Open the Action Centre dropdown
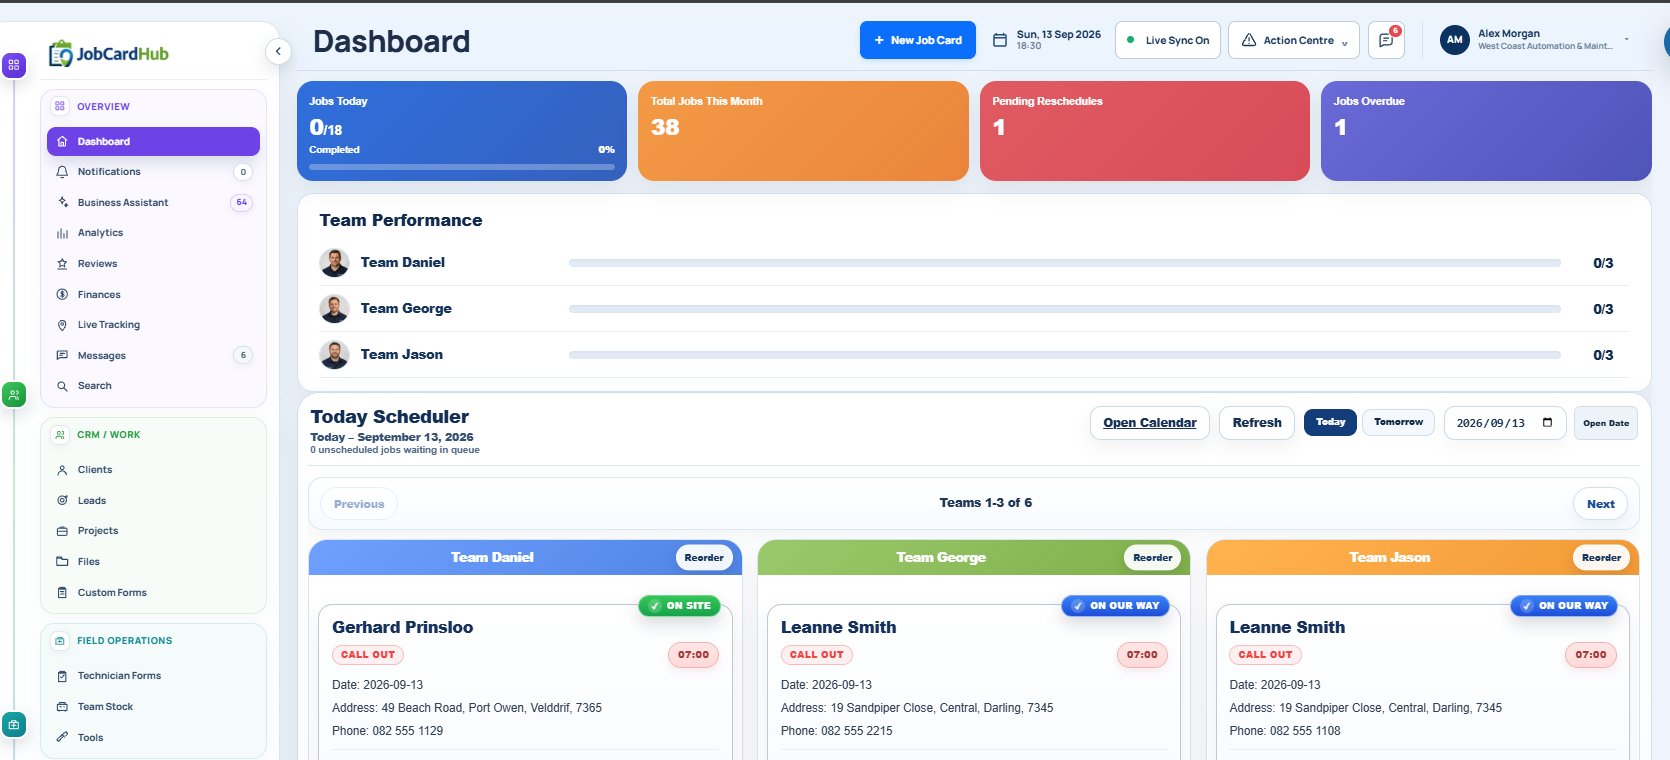 [1294, 40]
